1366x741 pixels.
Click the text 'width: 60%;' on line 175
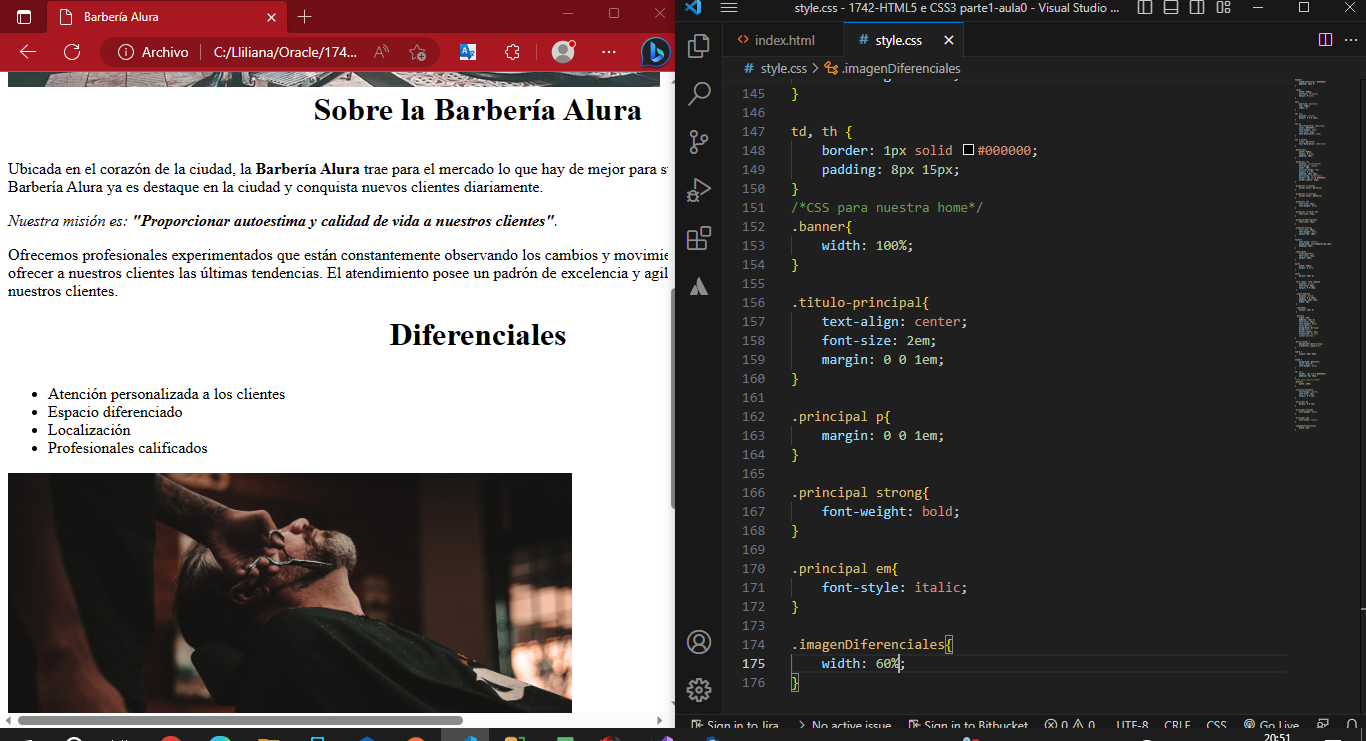click(863, 663)
